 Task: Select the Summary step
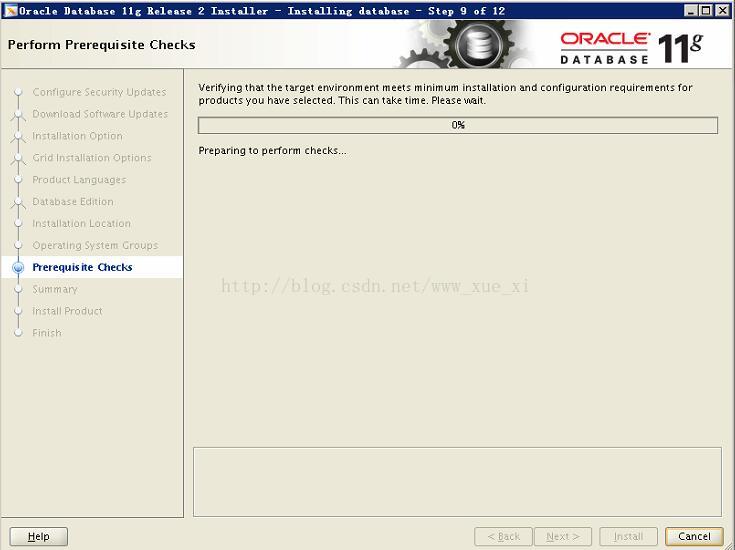pyautogui.click(x=55, y=289)
